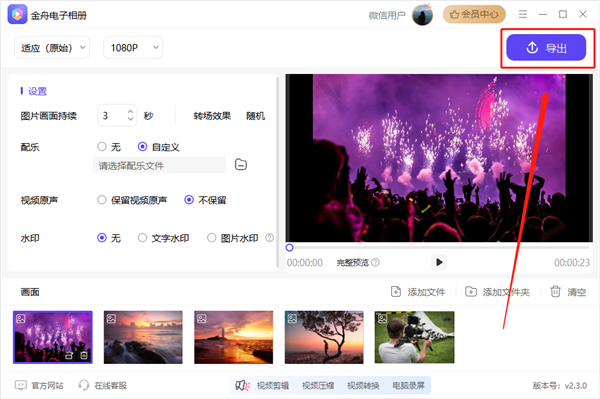Click the user avatar picture
Image resolution: width=600 pixels, height=399 pixels.
(422, 15)
